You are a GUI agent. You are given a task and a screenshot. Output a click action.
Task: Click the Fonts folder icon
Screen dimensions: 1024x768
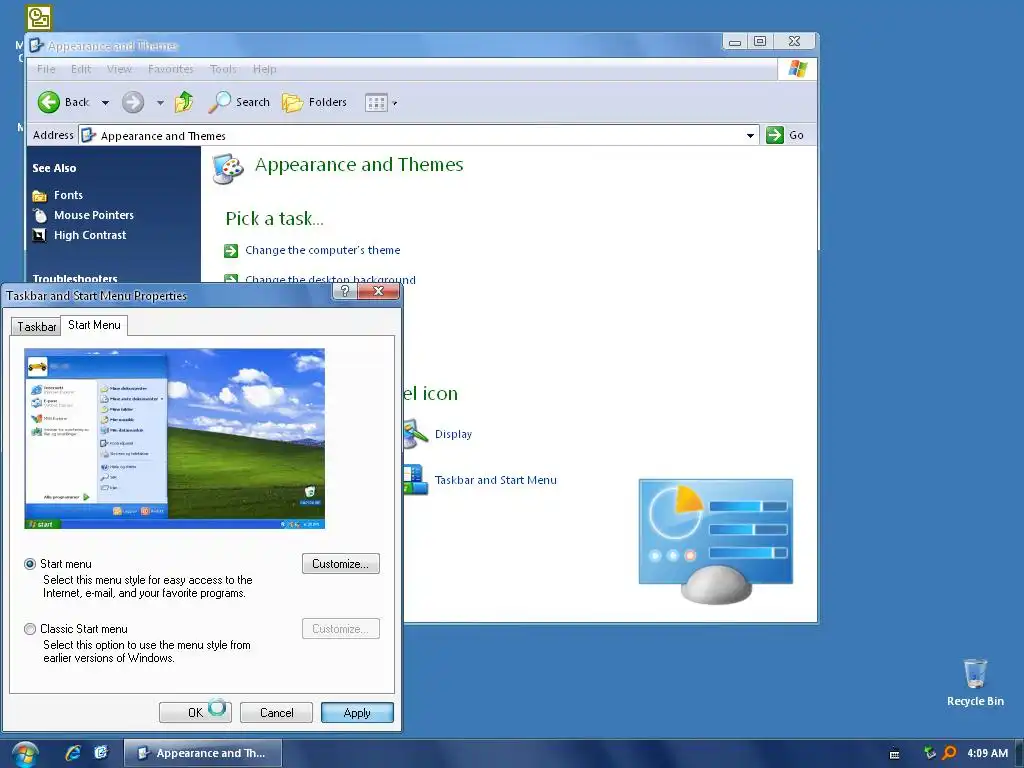click(40, 196)
